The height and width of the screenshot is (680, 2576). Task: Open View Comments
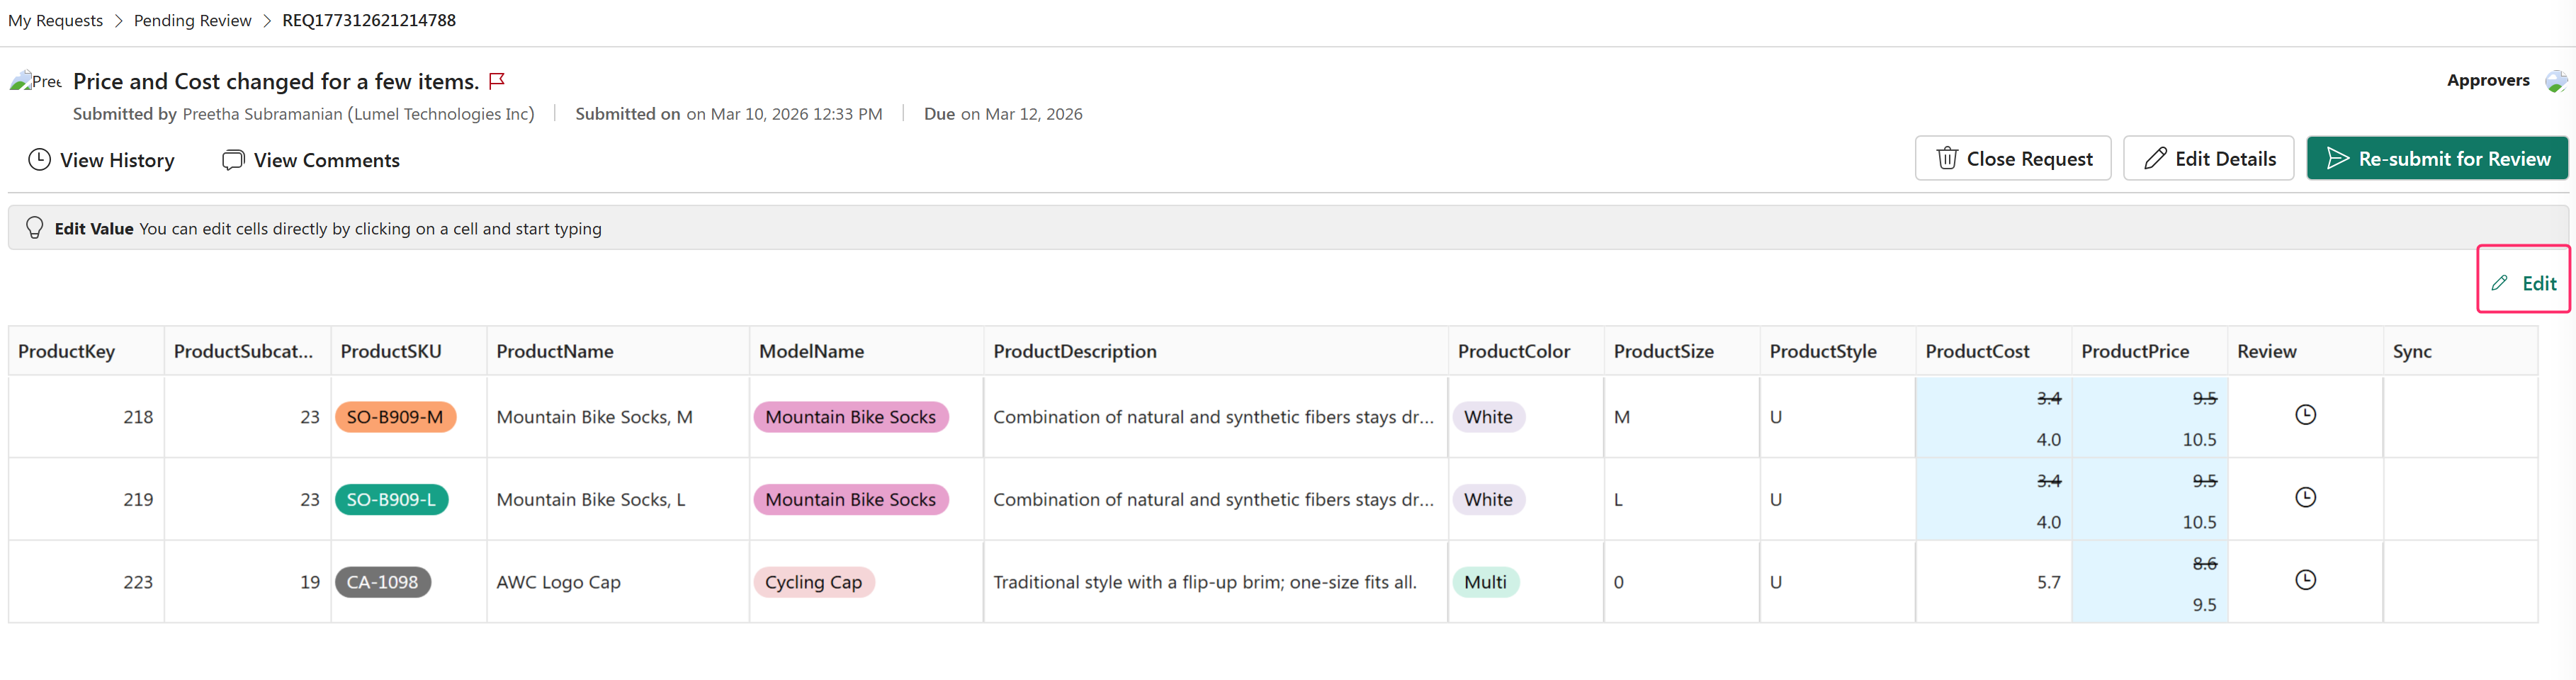[x=311, y=160]
